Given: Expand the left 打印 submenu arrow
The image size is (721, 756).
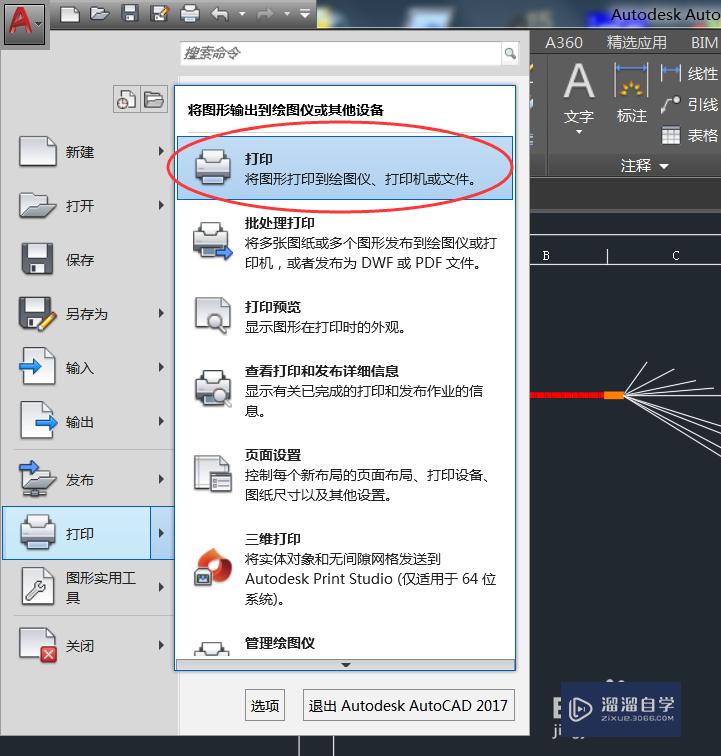Looking at the screenshot, I should [x=162, y=533].
